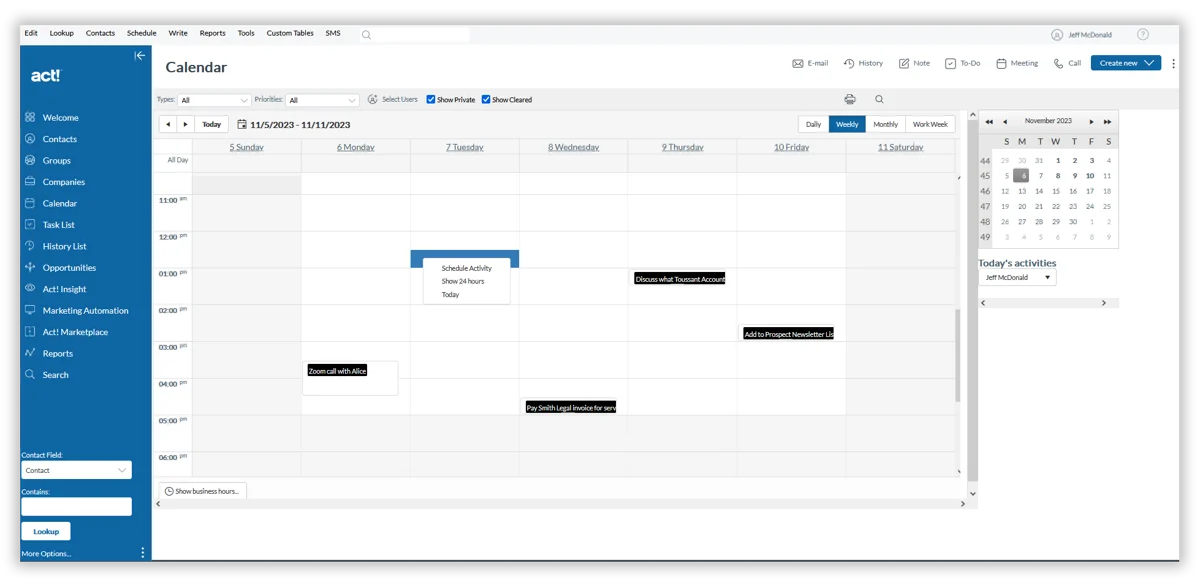Viewport: 1200px width, 585px height.
Task: Choose Schedule Activity from context menu
Action: 467,268
